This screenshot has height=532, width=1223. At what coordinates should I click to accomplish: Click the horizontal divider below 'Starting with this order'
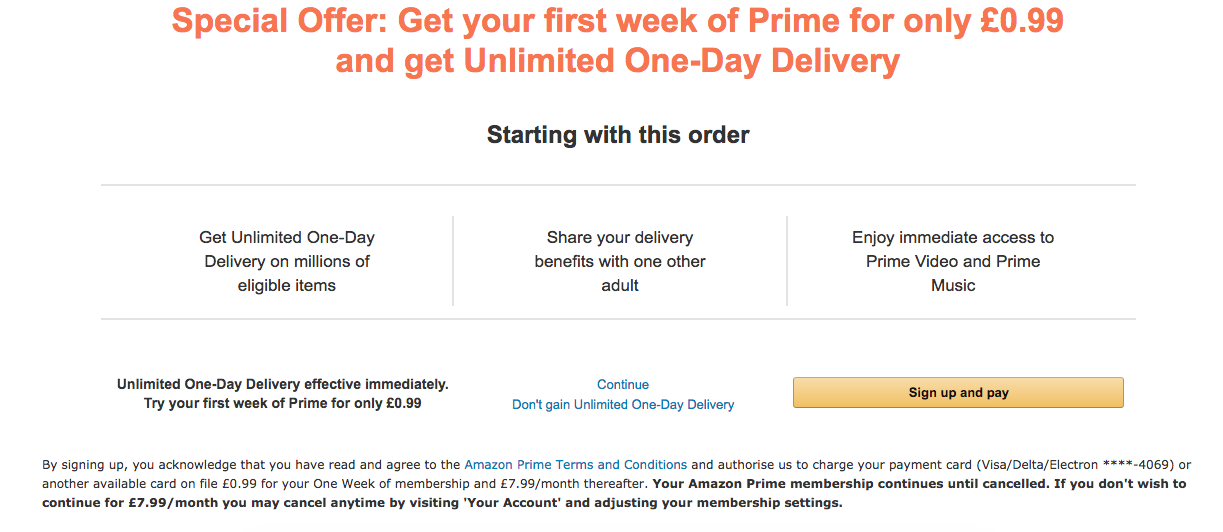point(618,185)
